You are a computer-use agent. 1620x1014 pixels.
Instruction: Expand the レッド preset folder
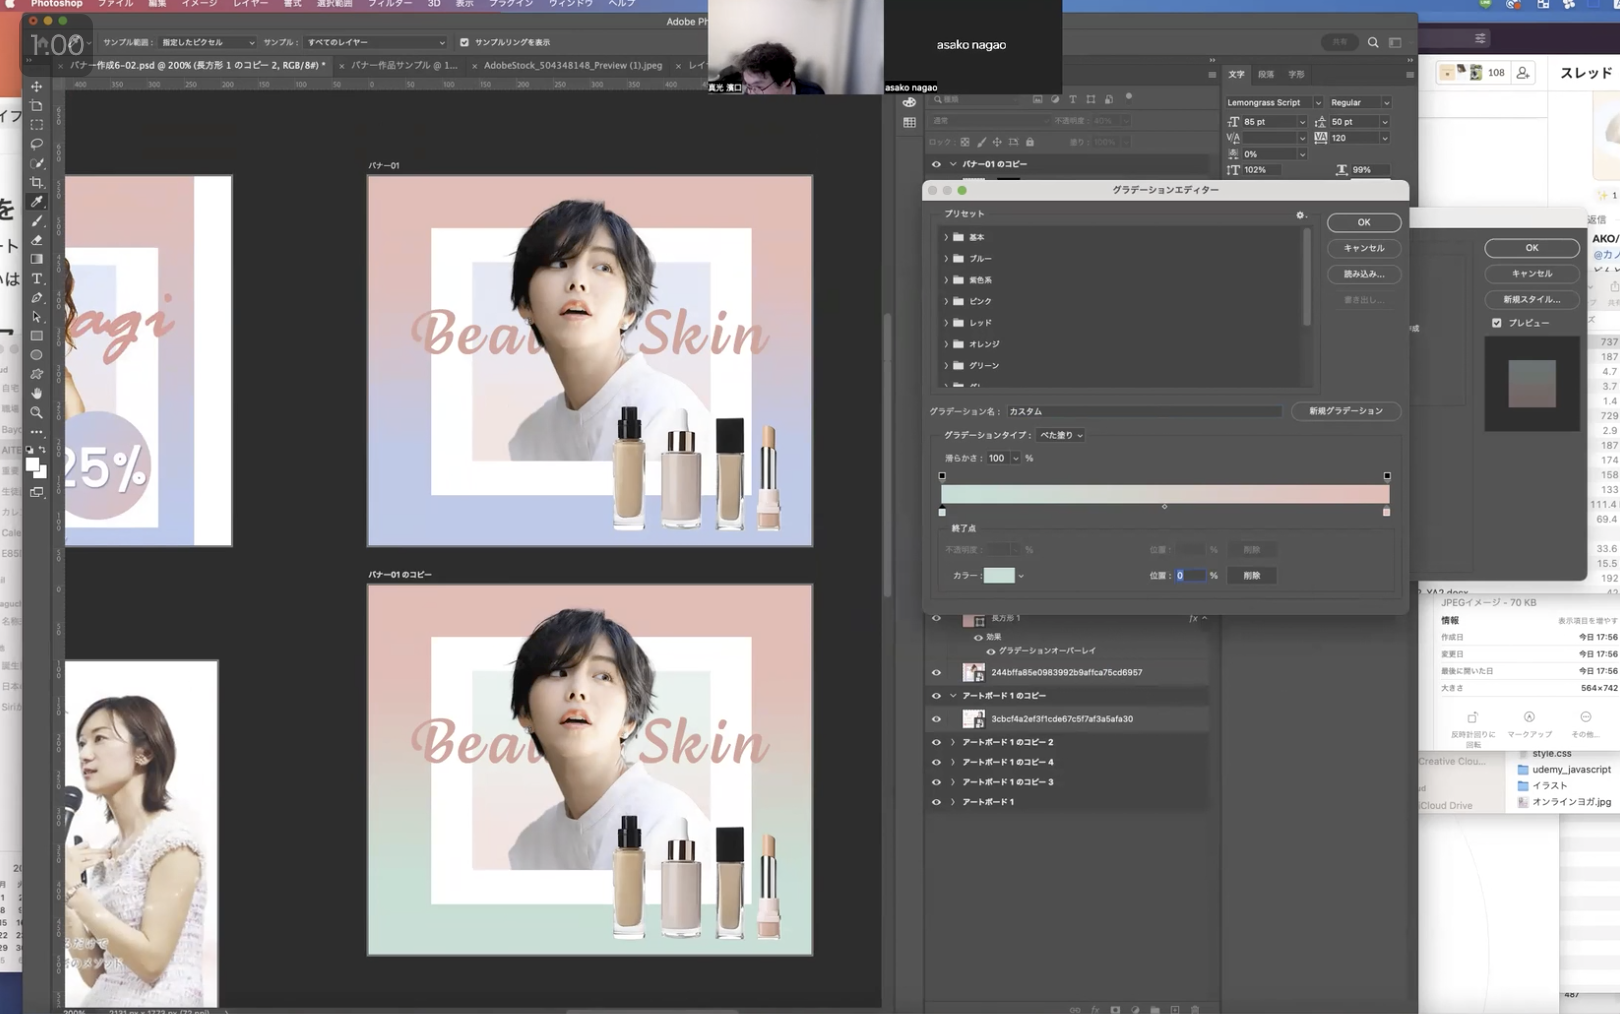click(x=946, y=323)
